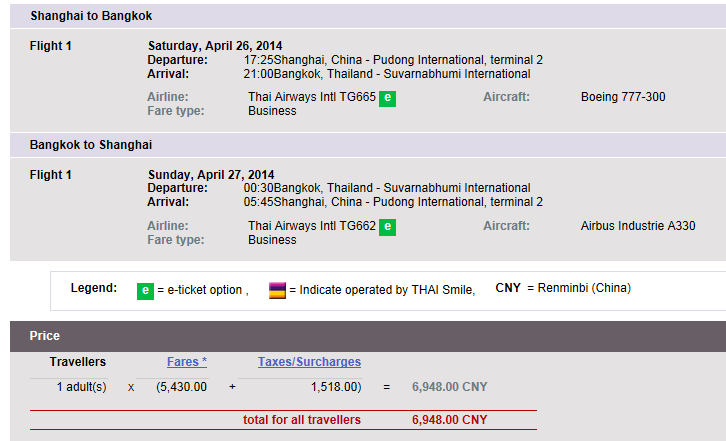The height and width of the screenshot is (441, 726).
Task: Click the THAI Smile striped legend icon
Action: [277, 291]
